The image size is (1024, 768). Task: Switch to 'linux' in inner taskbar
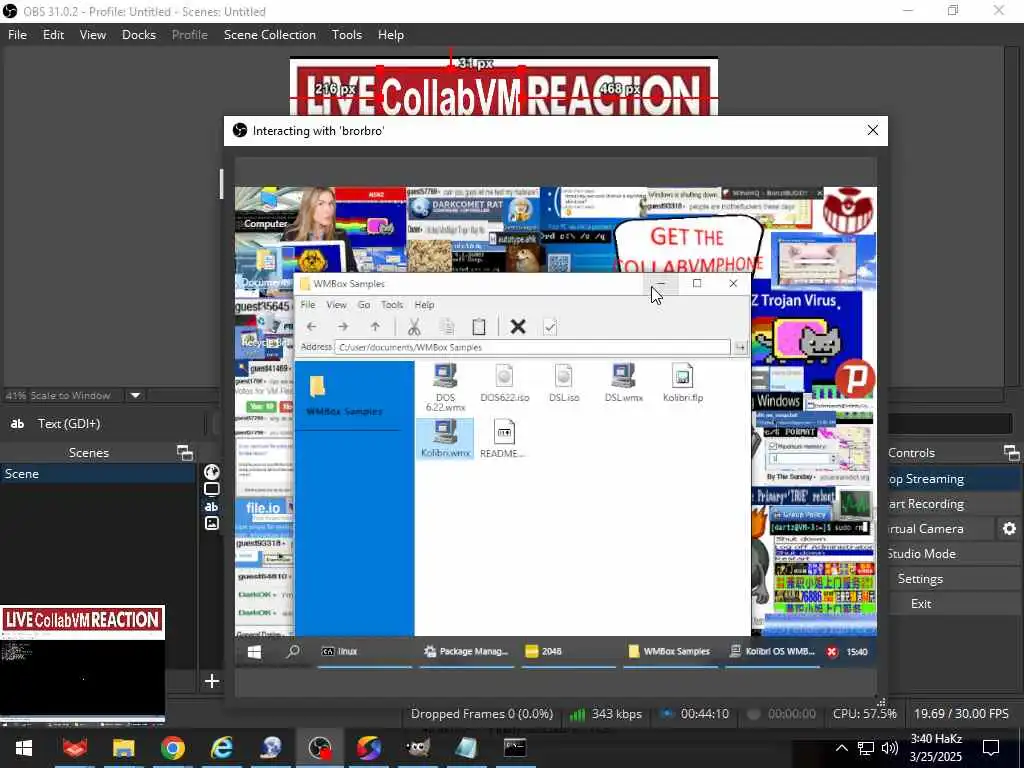pos(364,652)
